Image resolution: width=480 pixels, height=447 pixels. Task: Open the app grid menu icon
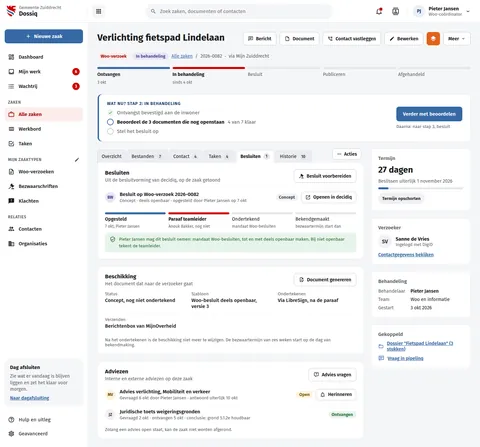point(98,11)
